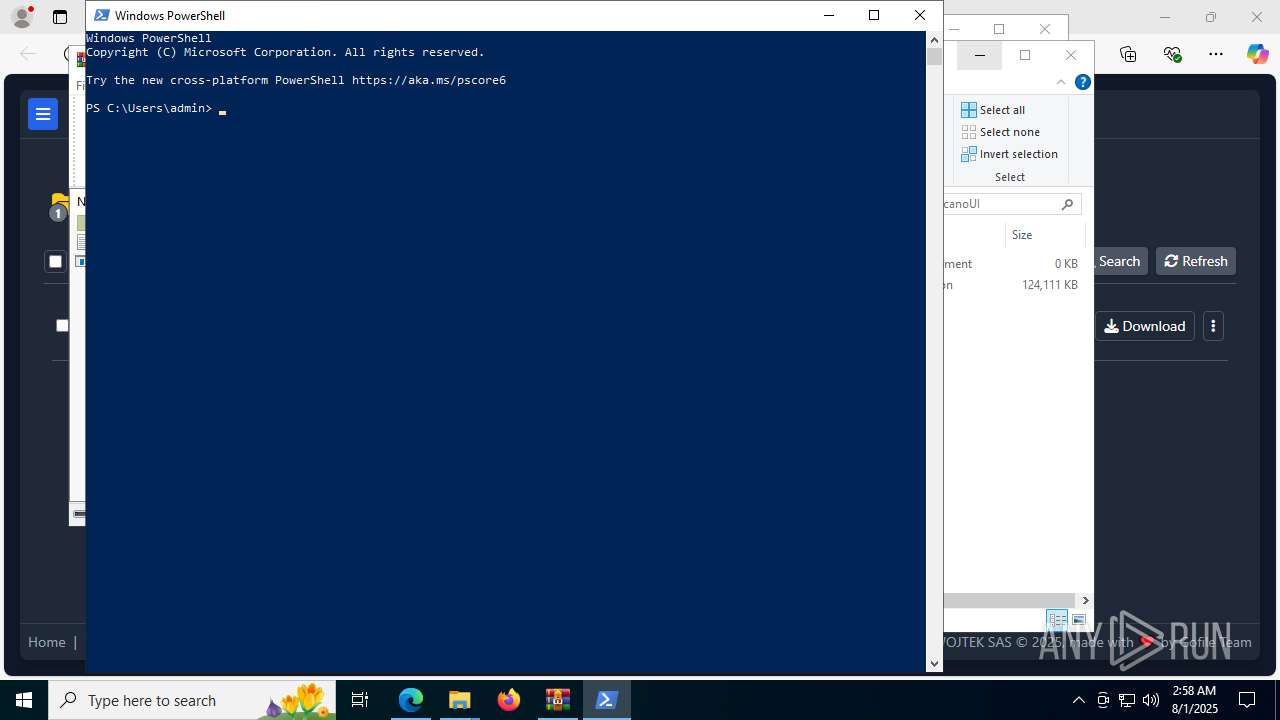The image size is (1280, 720).
Task: Click Invert selection in File Explorer ribbon
Action: tap(1009, 154)
